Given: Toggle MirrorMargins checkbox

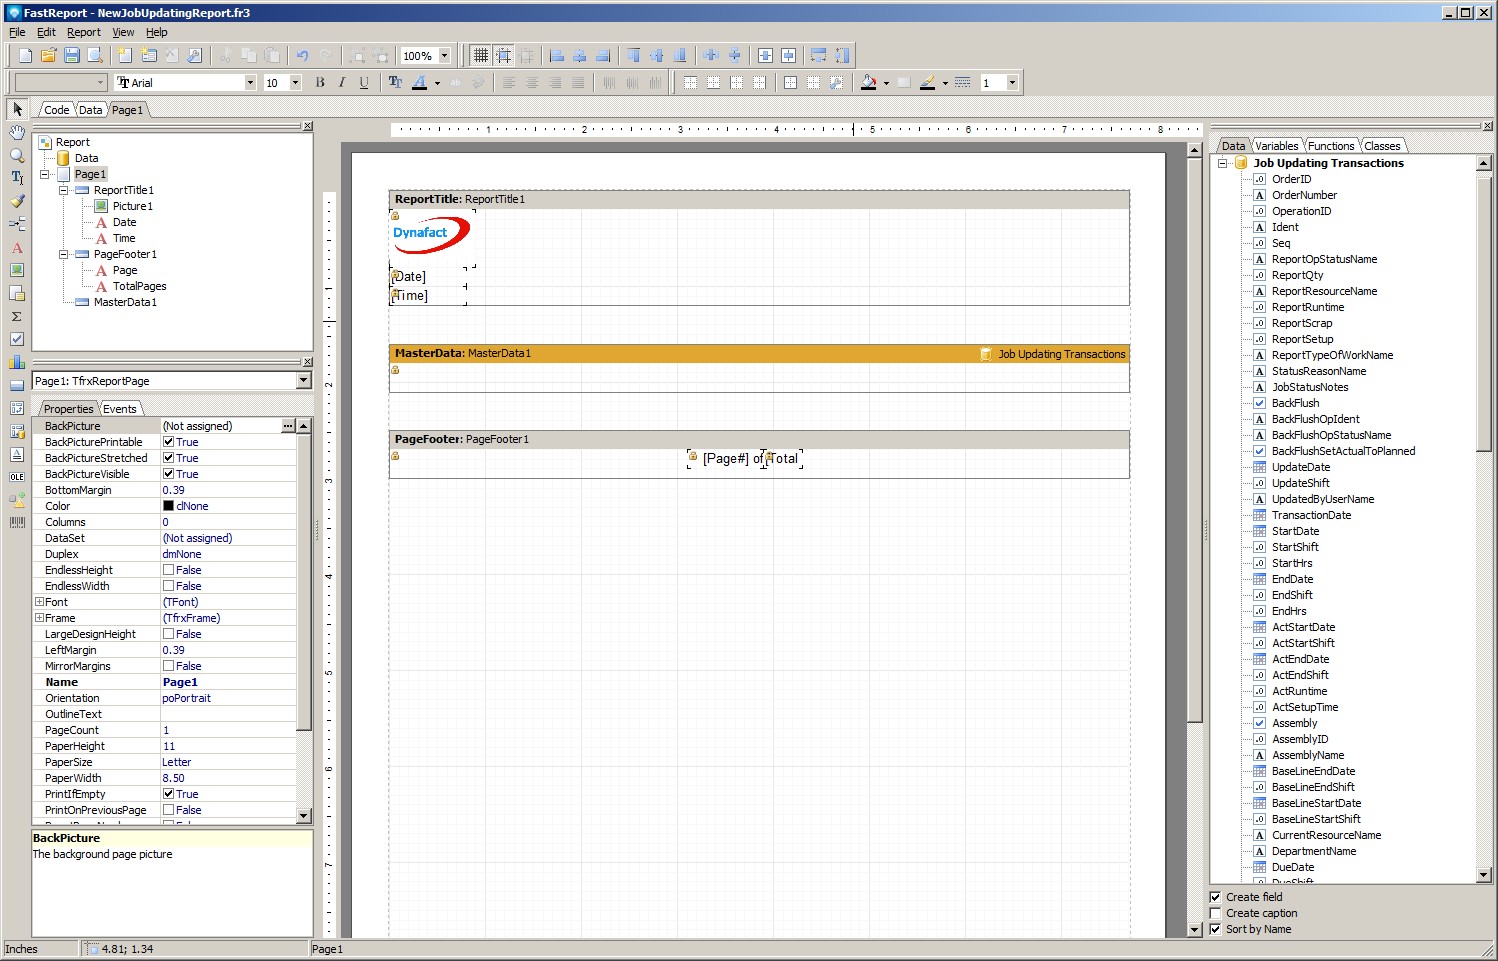Looking at the screenshot, I should [169, 666].
